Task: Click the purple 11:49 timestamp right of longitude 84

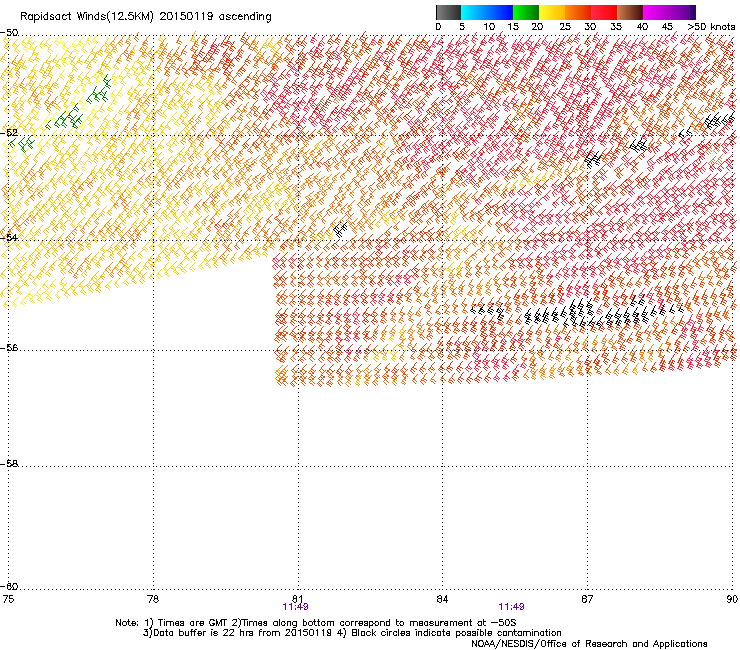Action: [x=512, y=607]
